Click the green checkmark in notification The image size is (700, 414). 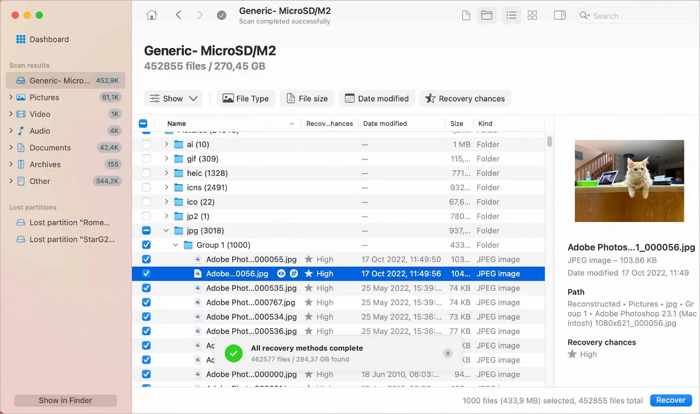point(233,353)
